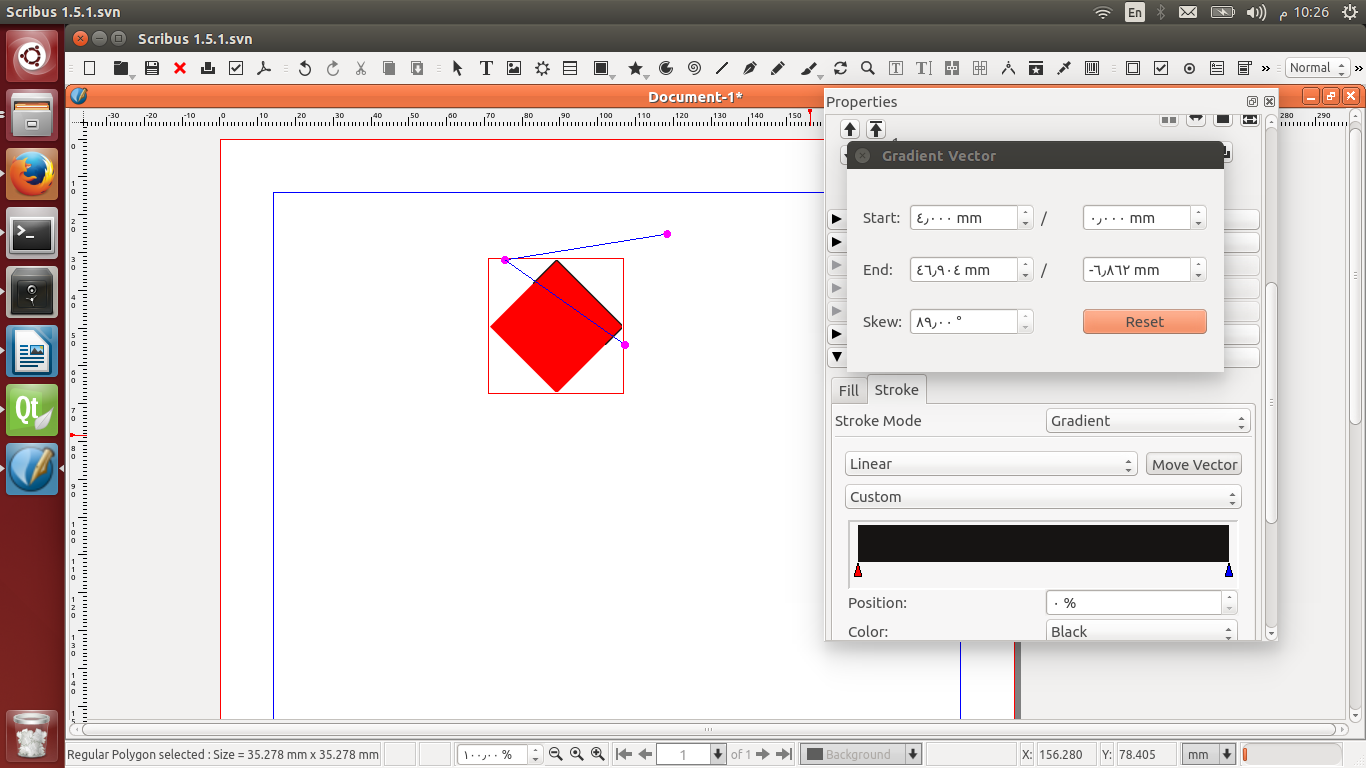Select the Image Frame tool
Viewport: 1366px width, 768px height.
coord(514,68)
